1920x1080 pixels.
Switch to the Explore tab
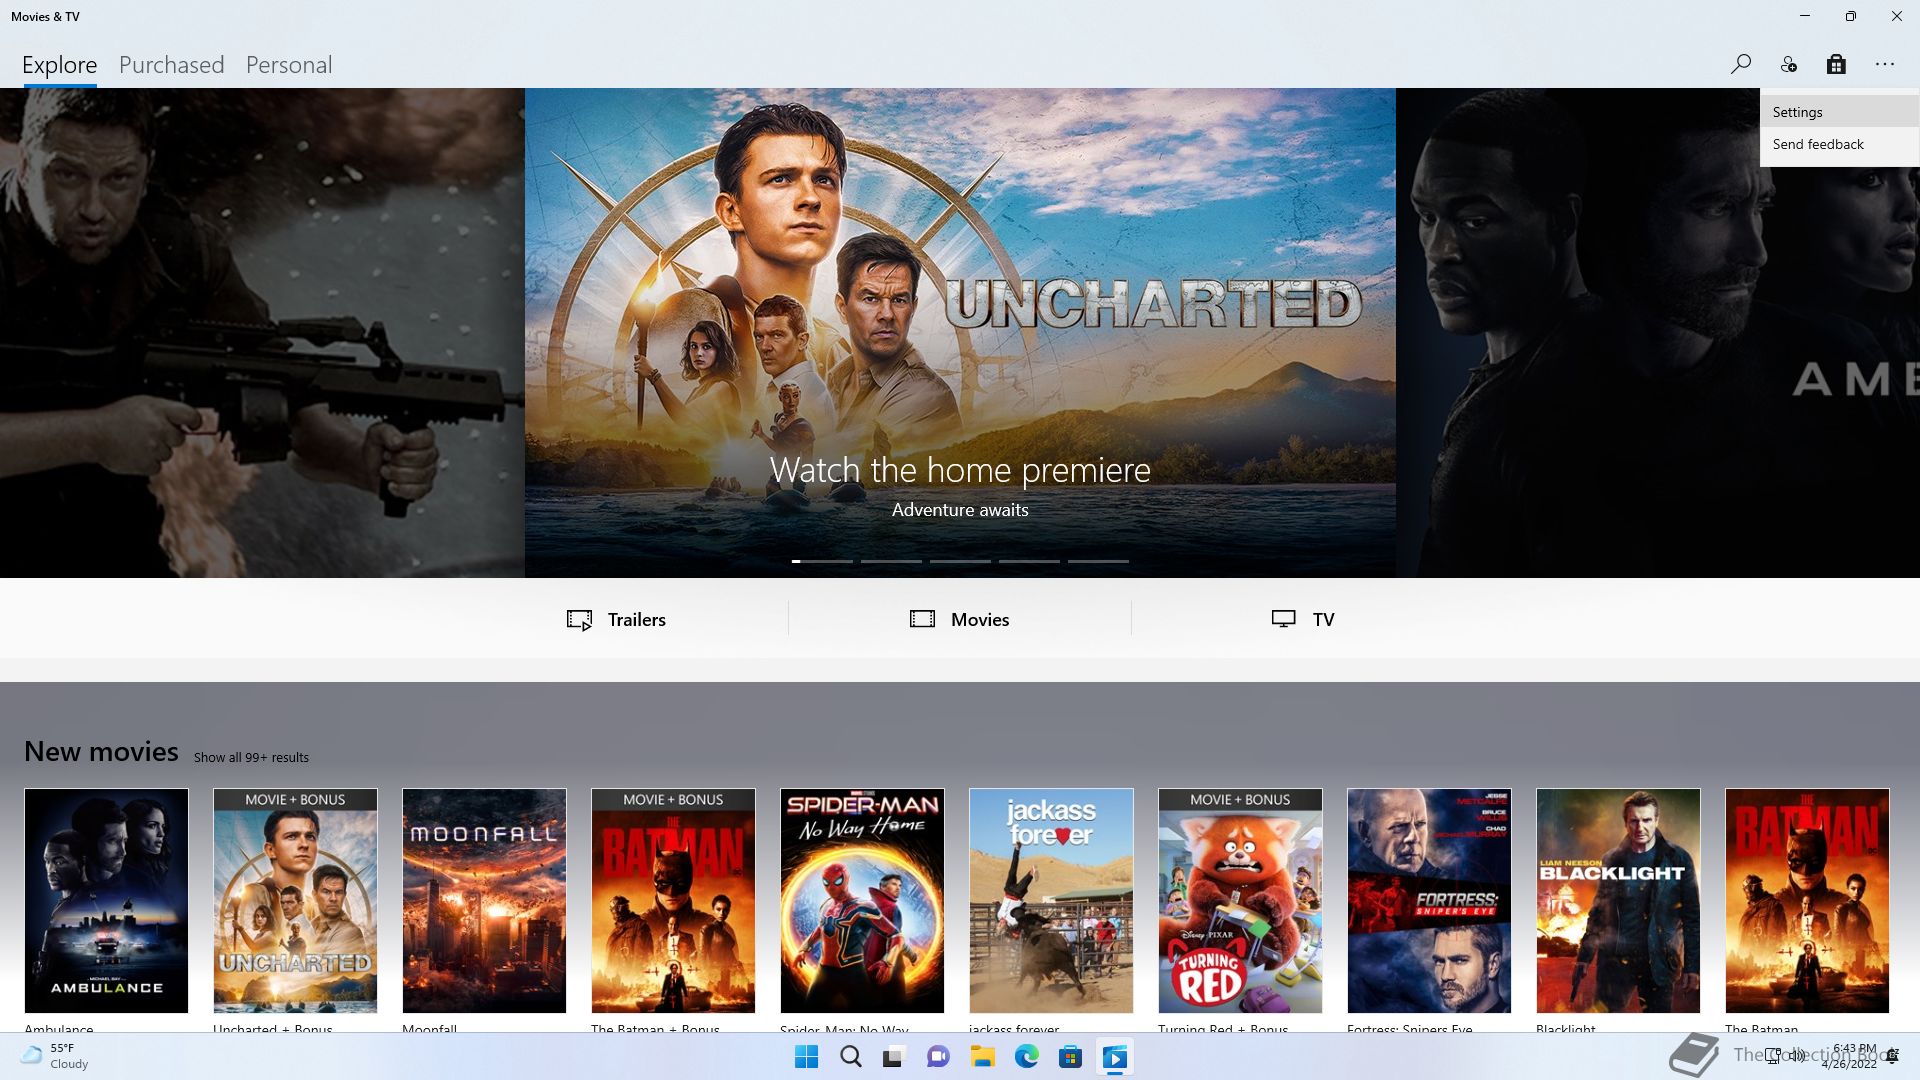[x=60, y=65]
